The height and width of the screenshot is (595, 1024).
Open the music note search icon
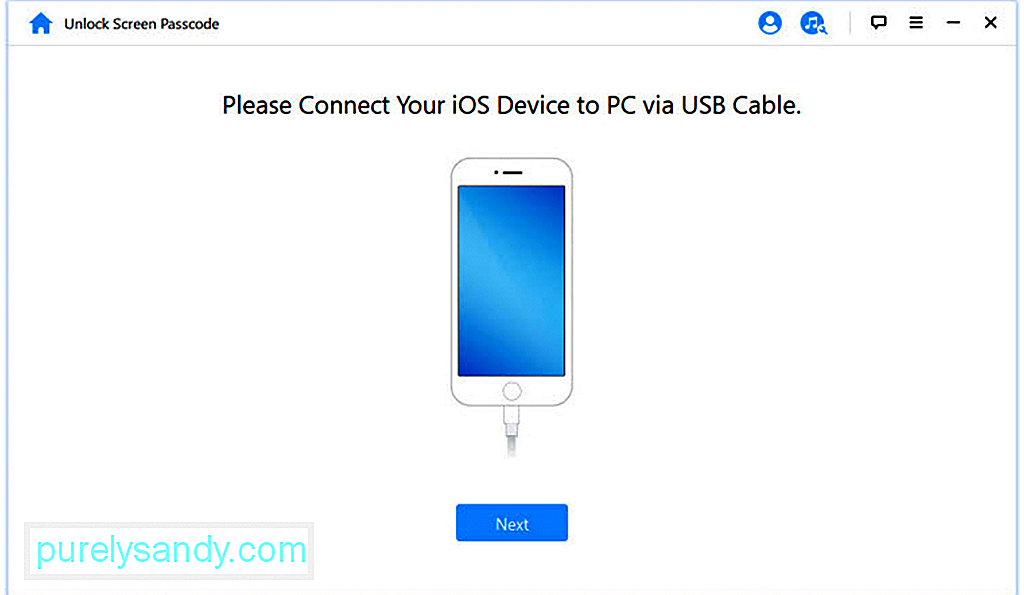813,23
